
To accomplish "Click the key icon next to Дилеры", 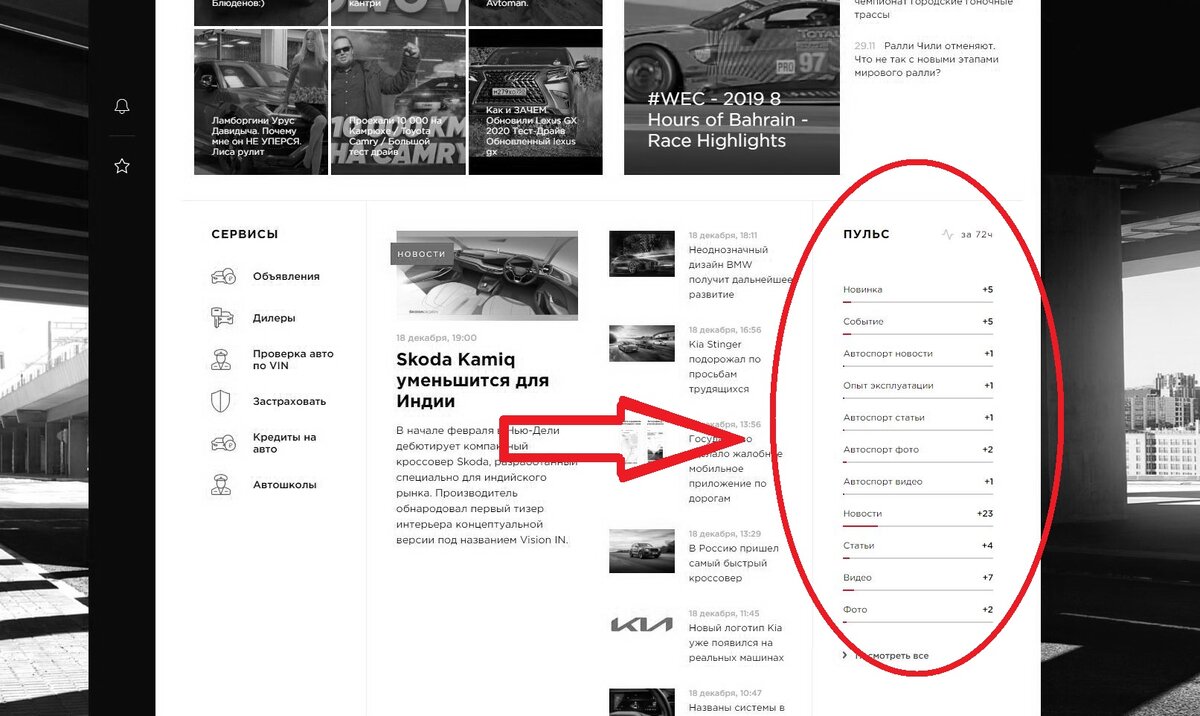I will [x=222, y=318].
